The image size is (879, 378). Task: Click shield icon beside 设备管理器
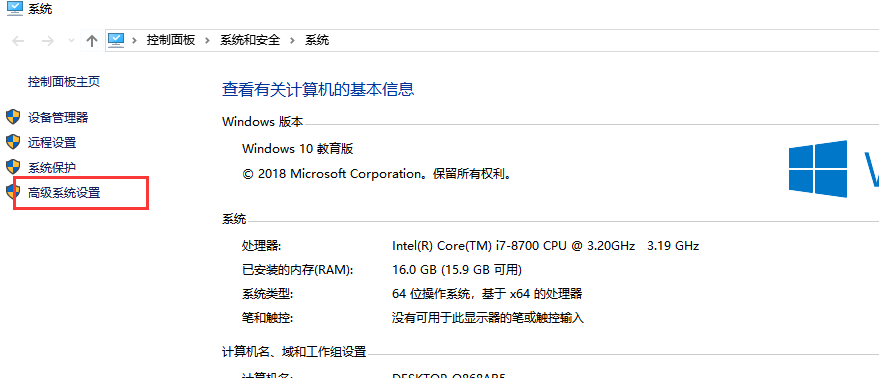[x=13, y=117]
